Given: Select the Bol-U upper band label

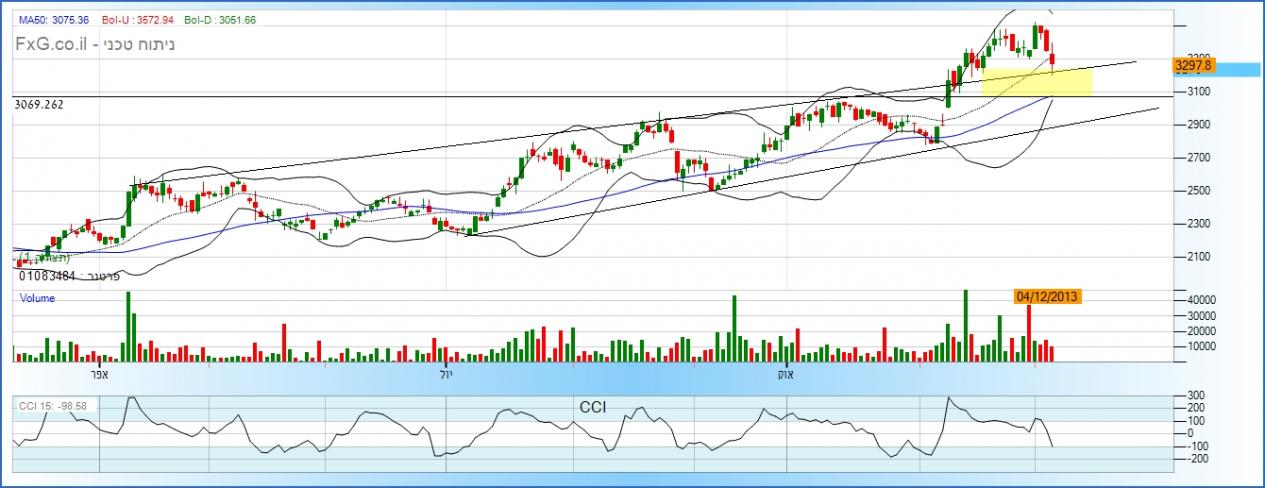Looking at the screenshot, I should [128, 20].
